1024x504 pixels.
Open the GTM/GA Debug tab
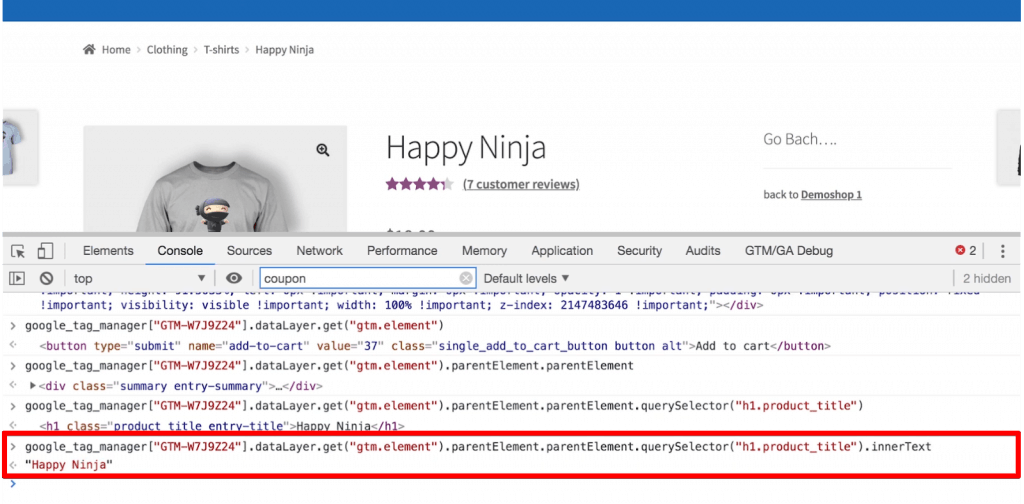[789, 251]
